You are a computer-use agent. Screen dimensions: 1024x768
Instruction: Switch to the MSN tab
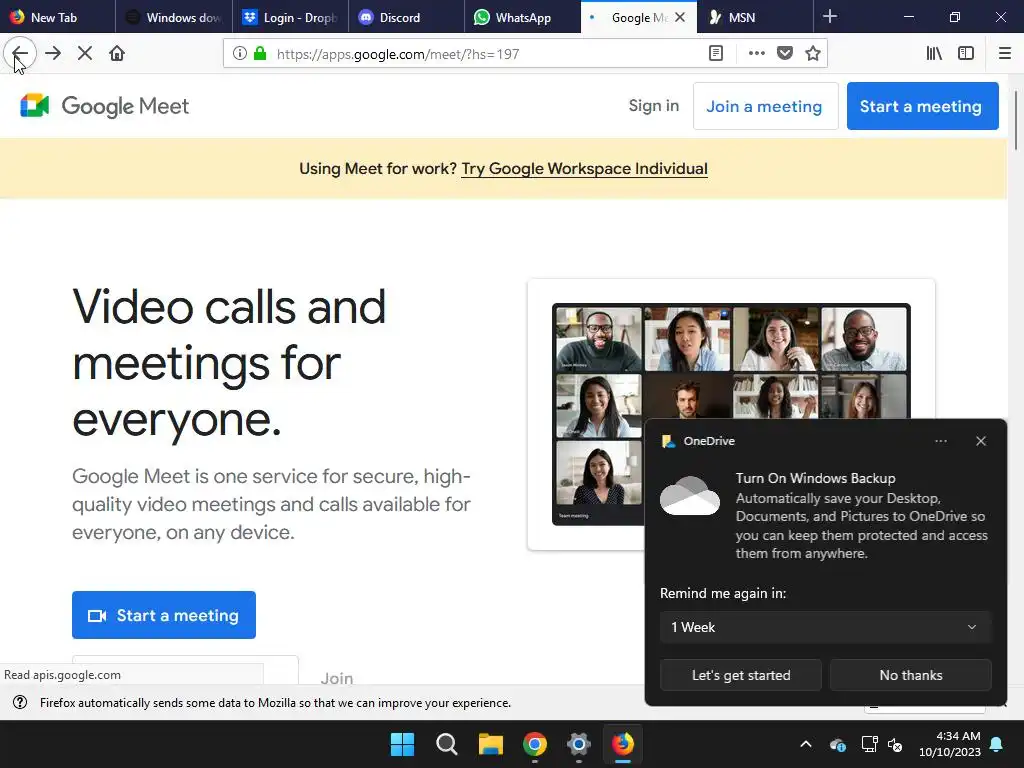pyautogui.click(x=755, y=17)
